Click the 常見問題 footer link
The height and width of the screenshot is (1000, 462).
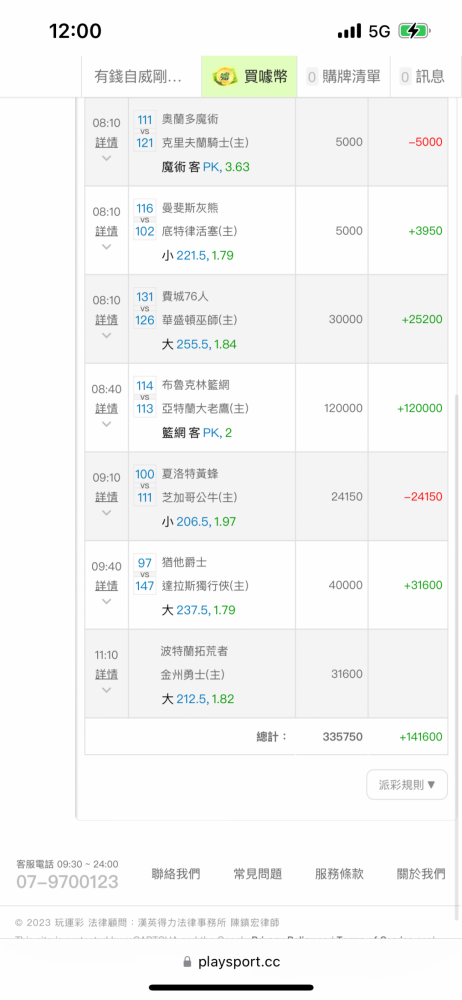click(258, 874)
